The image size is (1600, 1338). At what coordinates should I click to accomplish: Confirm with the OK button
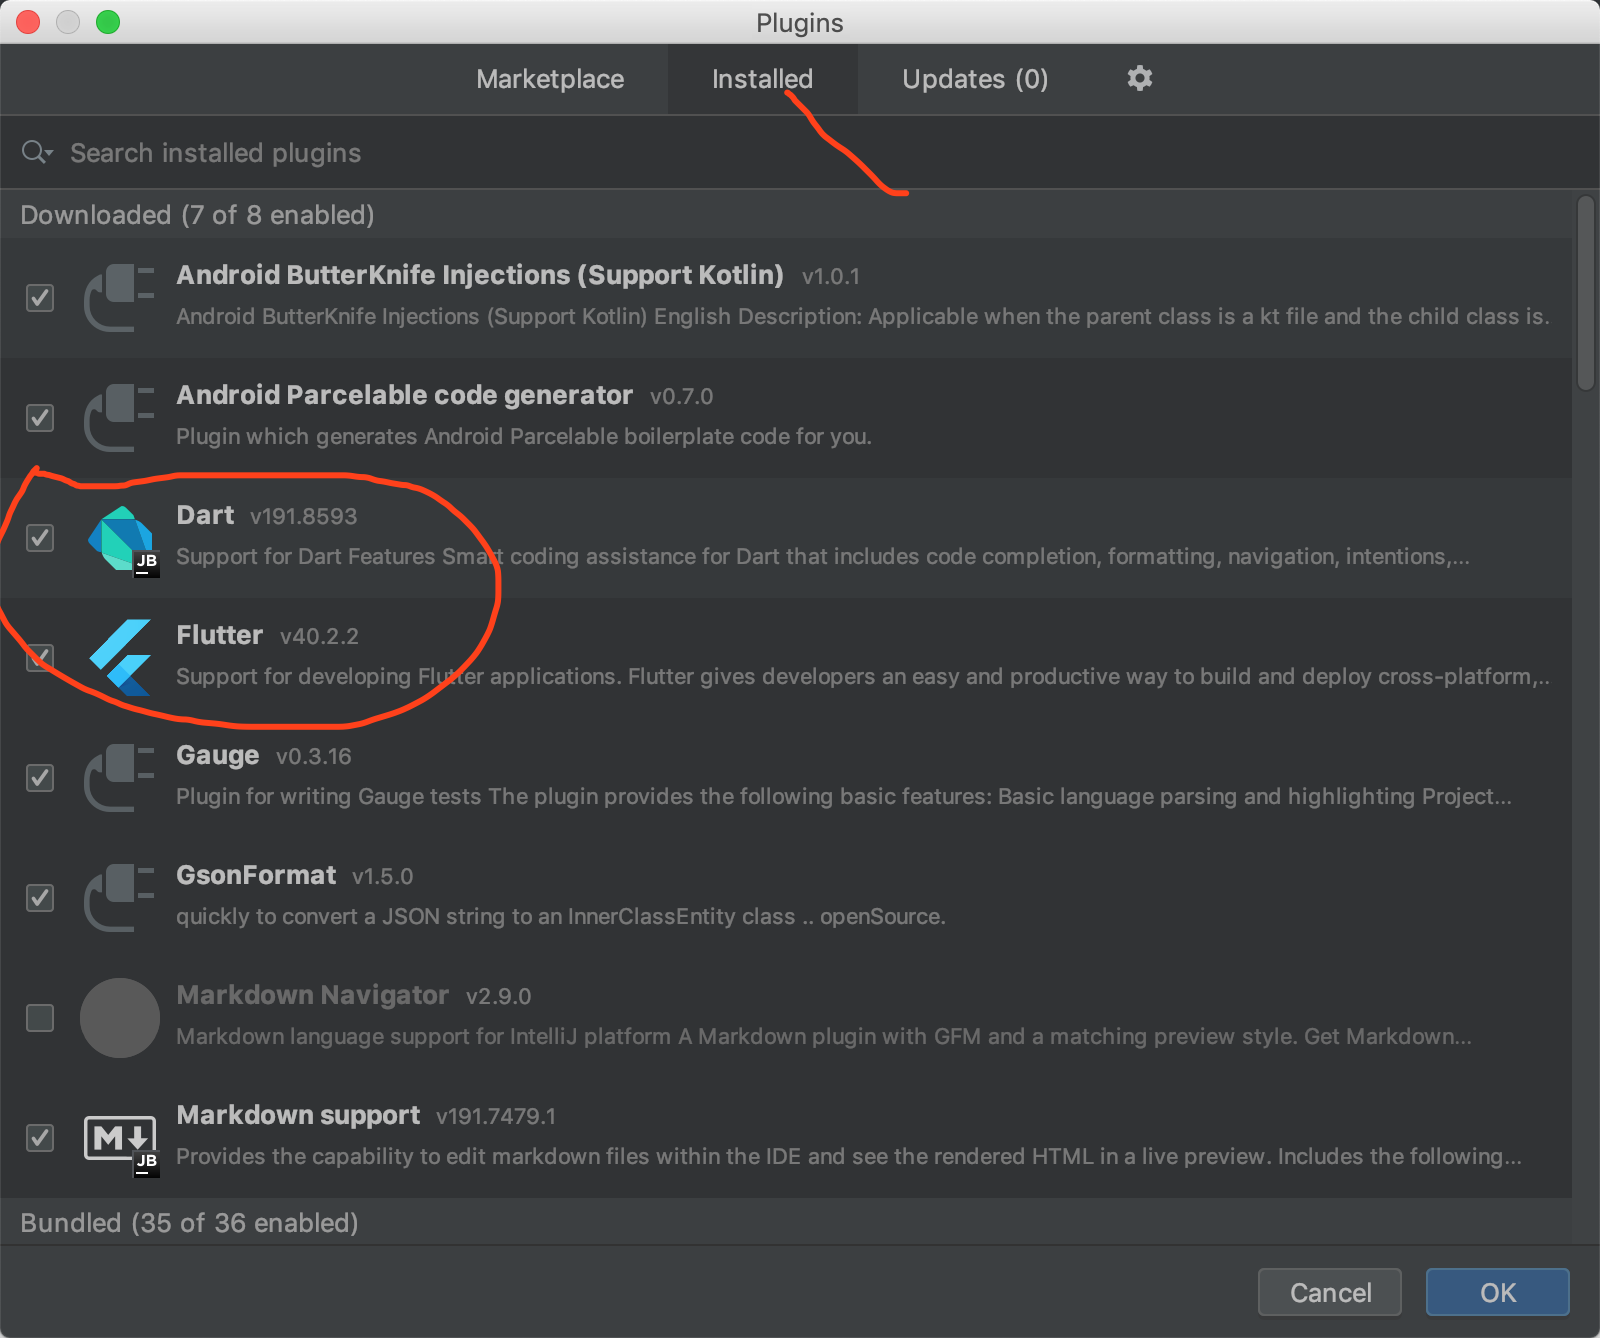[x=1498, y=1293]
